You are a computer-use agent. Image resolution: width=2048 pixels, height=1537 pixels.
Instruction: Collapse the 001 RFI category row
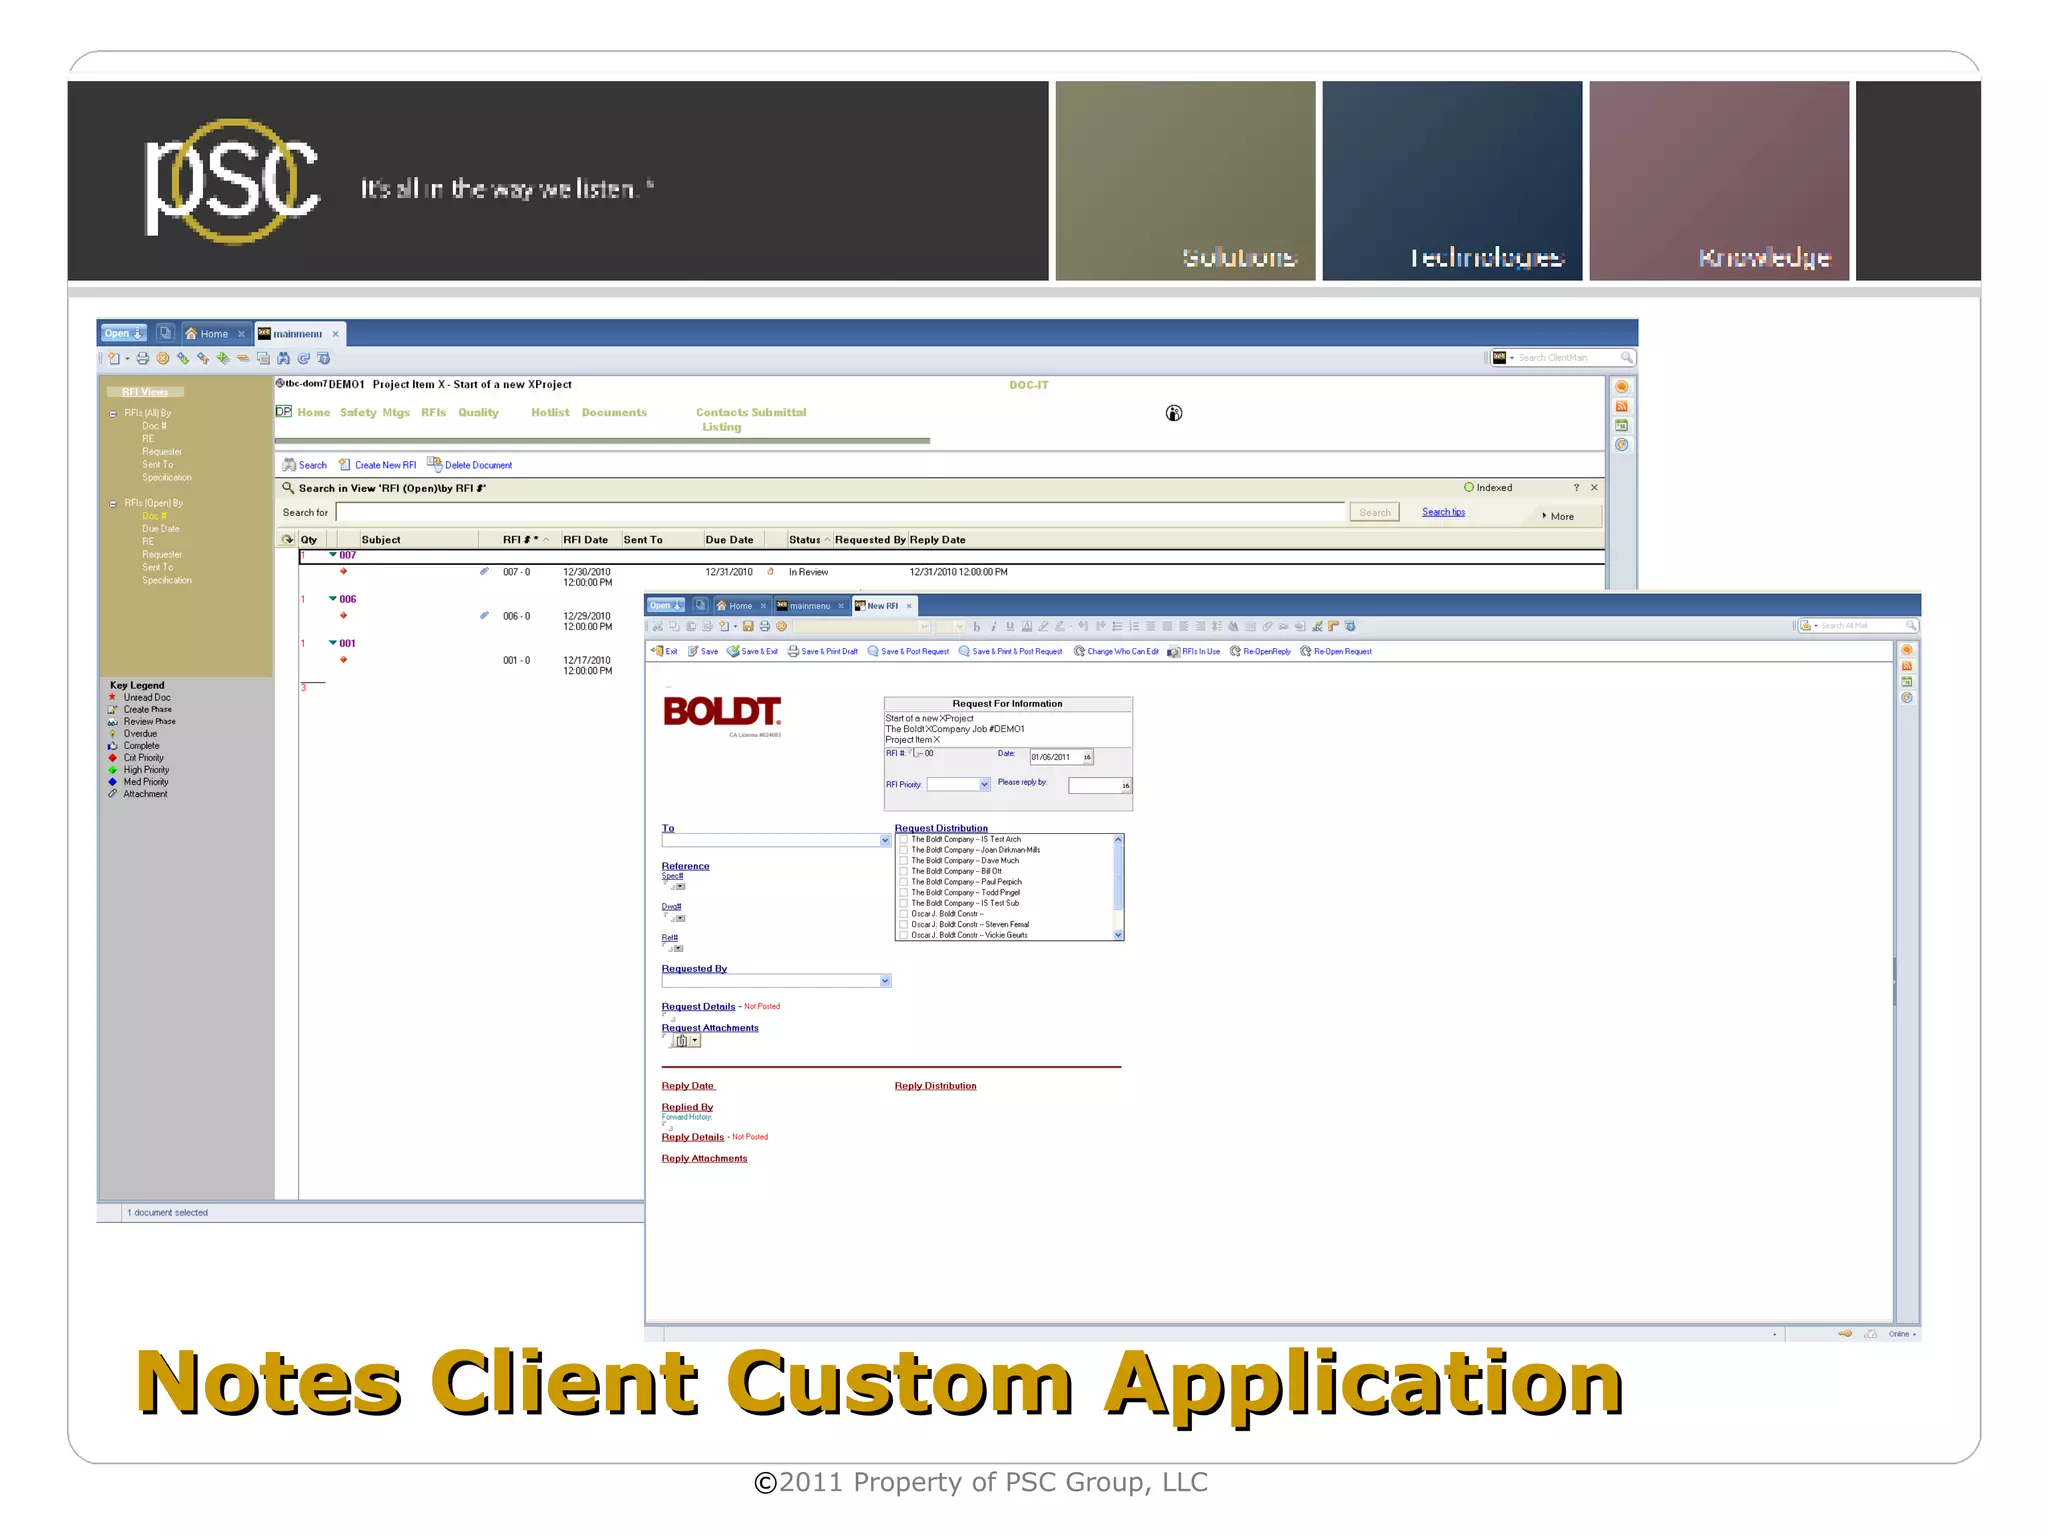[x=333, y=643]
